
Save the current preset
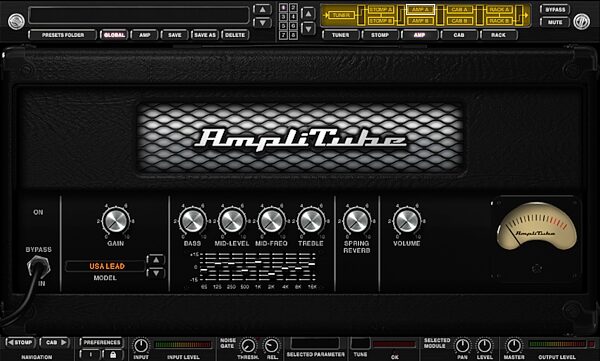pos(174,35)
